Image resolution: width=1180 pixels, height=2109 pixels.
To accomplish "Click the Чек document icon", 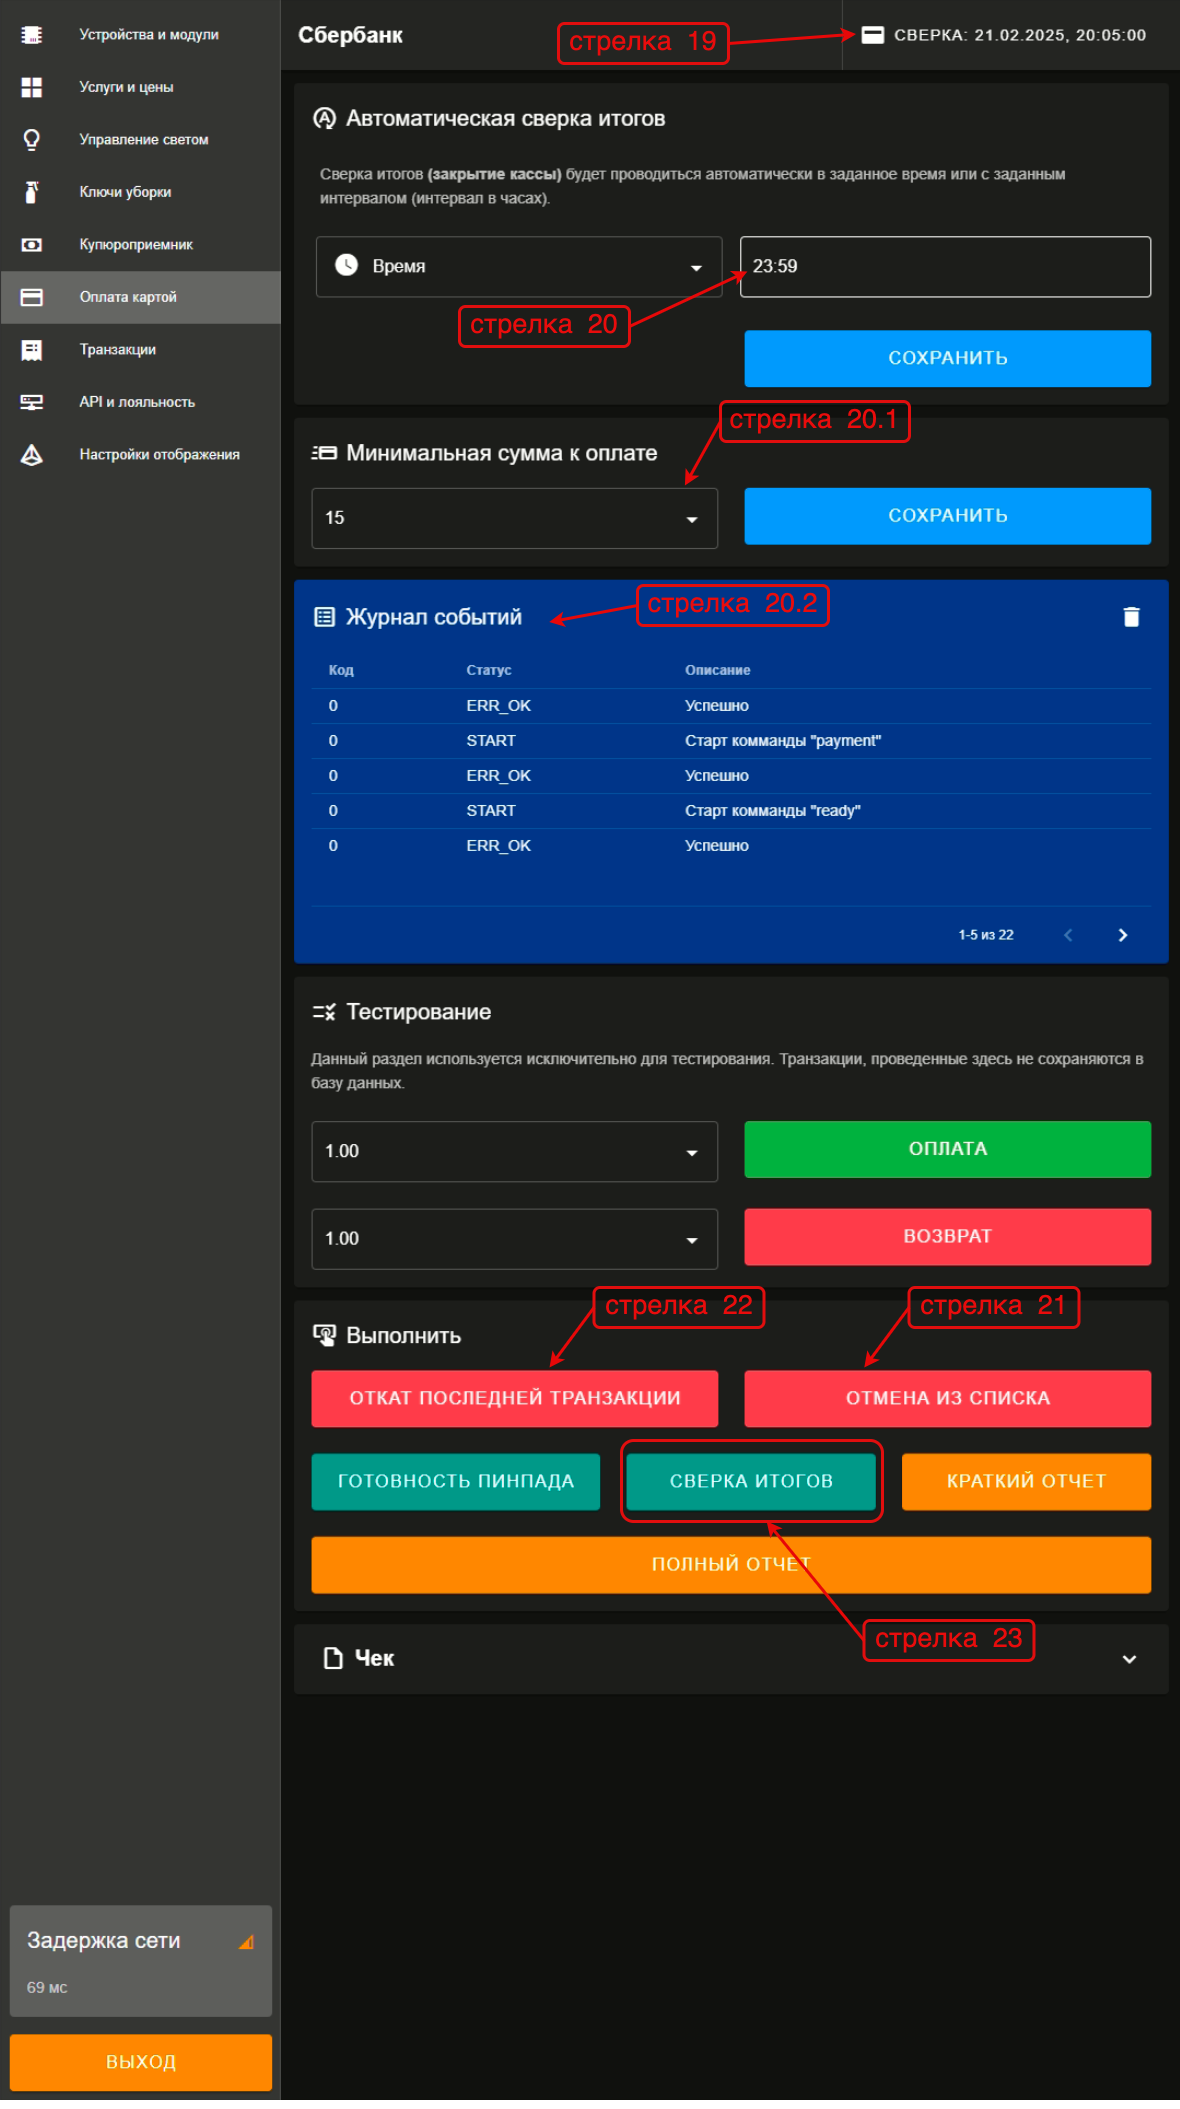I will coord(333,1658).
